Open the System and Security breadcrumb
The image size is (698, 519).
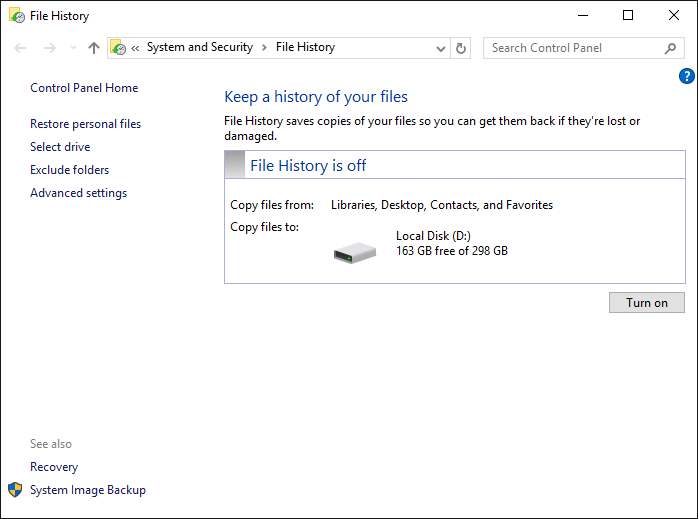pyautogui.click(x=200, y=47)
